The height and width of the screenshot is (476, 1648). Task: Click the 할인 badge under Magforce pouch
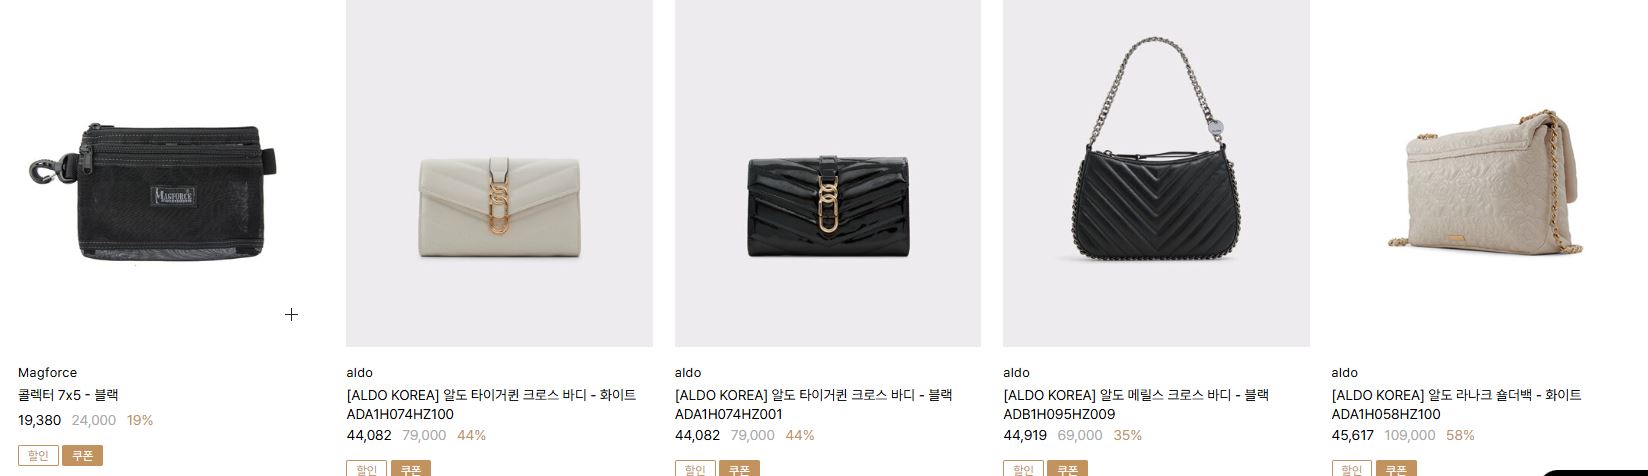pyautogui.click(x=38, y=455)
